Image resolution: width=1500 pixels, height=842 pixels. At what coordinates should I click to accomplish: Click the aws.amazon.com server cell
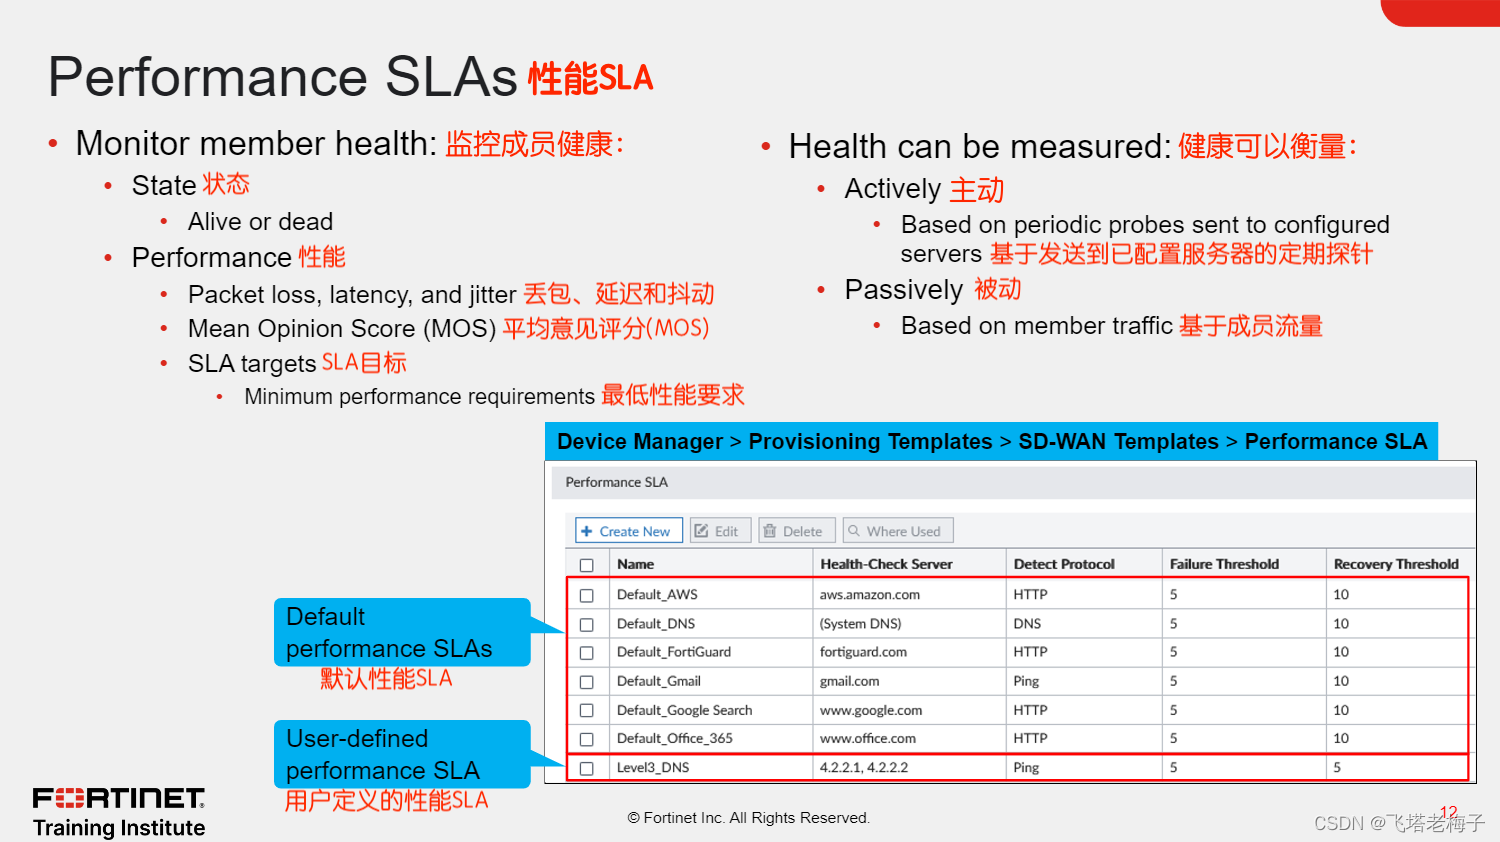(x=870, y=594)
